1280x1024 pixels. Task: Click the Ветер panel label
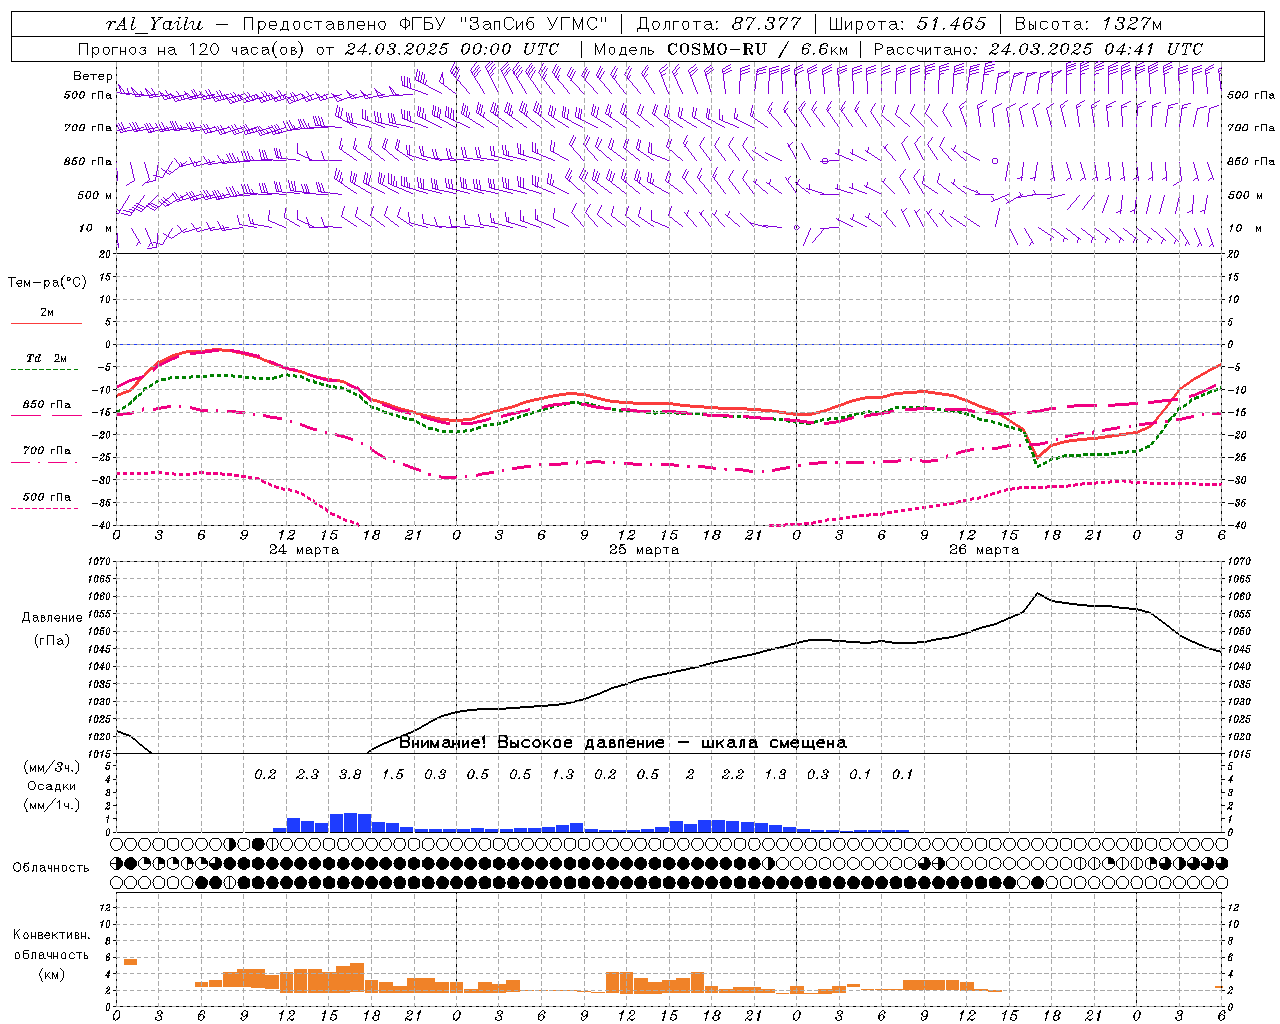tap(92, 76)
